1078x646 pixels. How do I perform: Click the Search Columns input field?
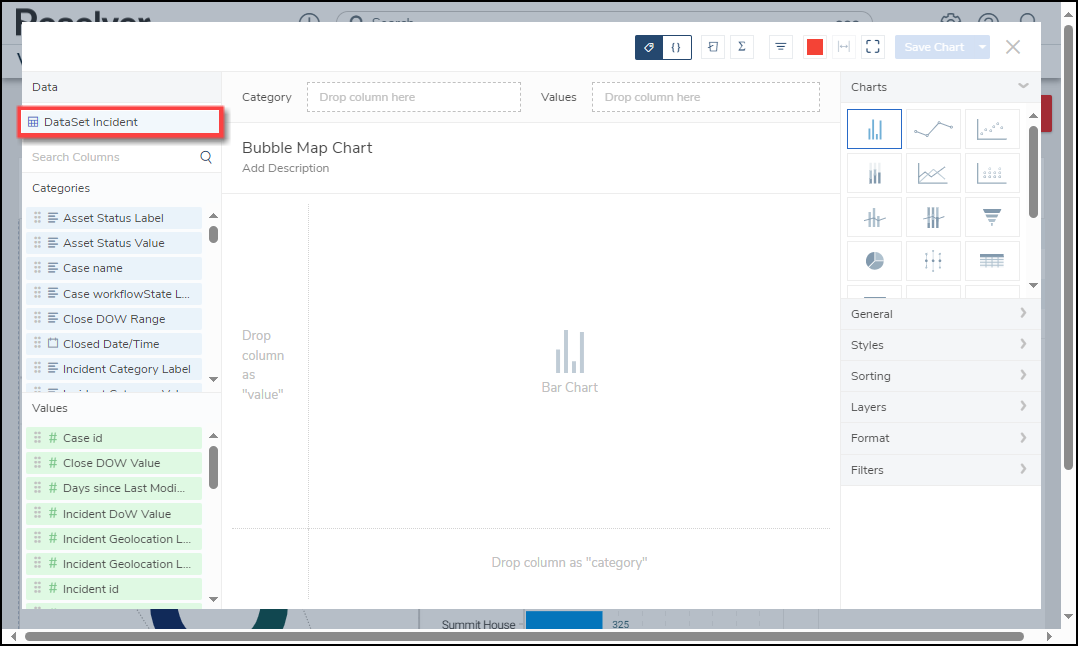pos(113,157)
